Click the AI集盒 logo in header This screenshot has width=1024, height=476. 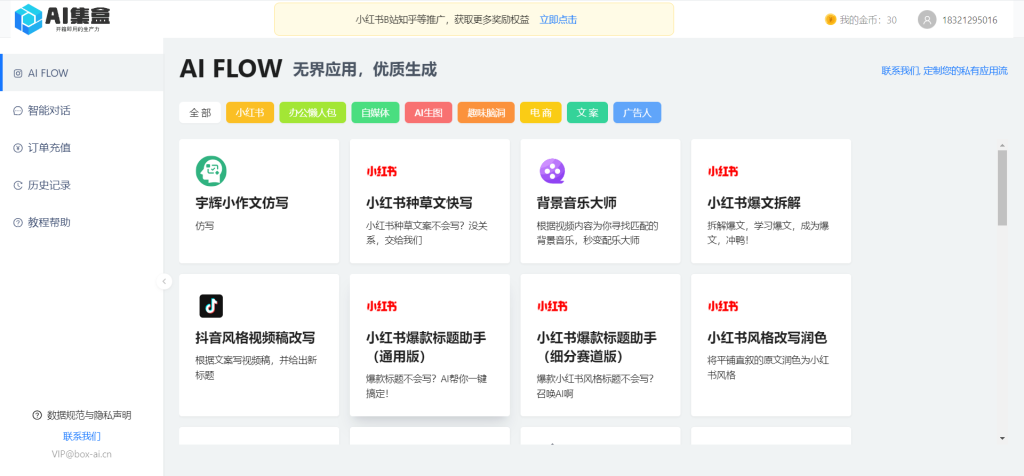click(60, 18)
